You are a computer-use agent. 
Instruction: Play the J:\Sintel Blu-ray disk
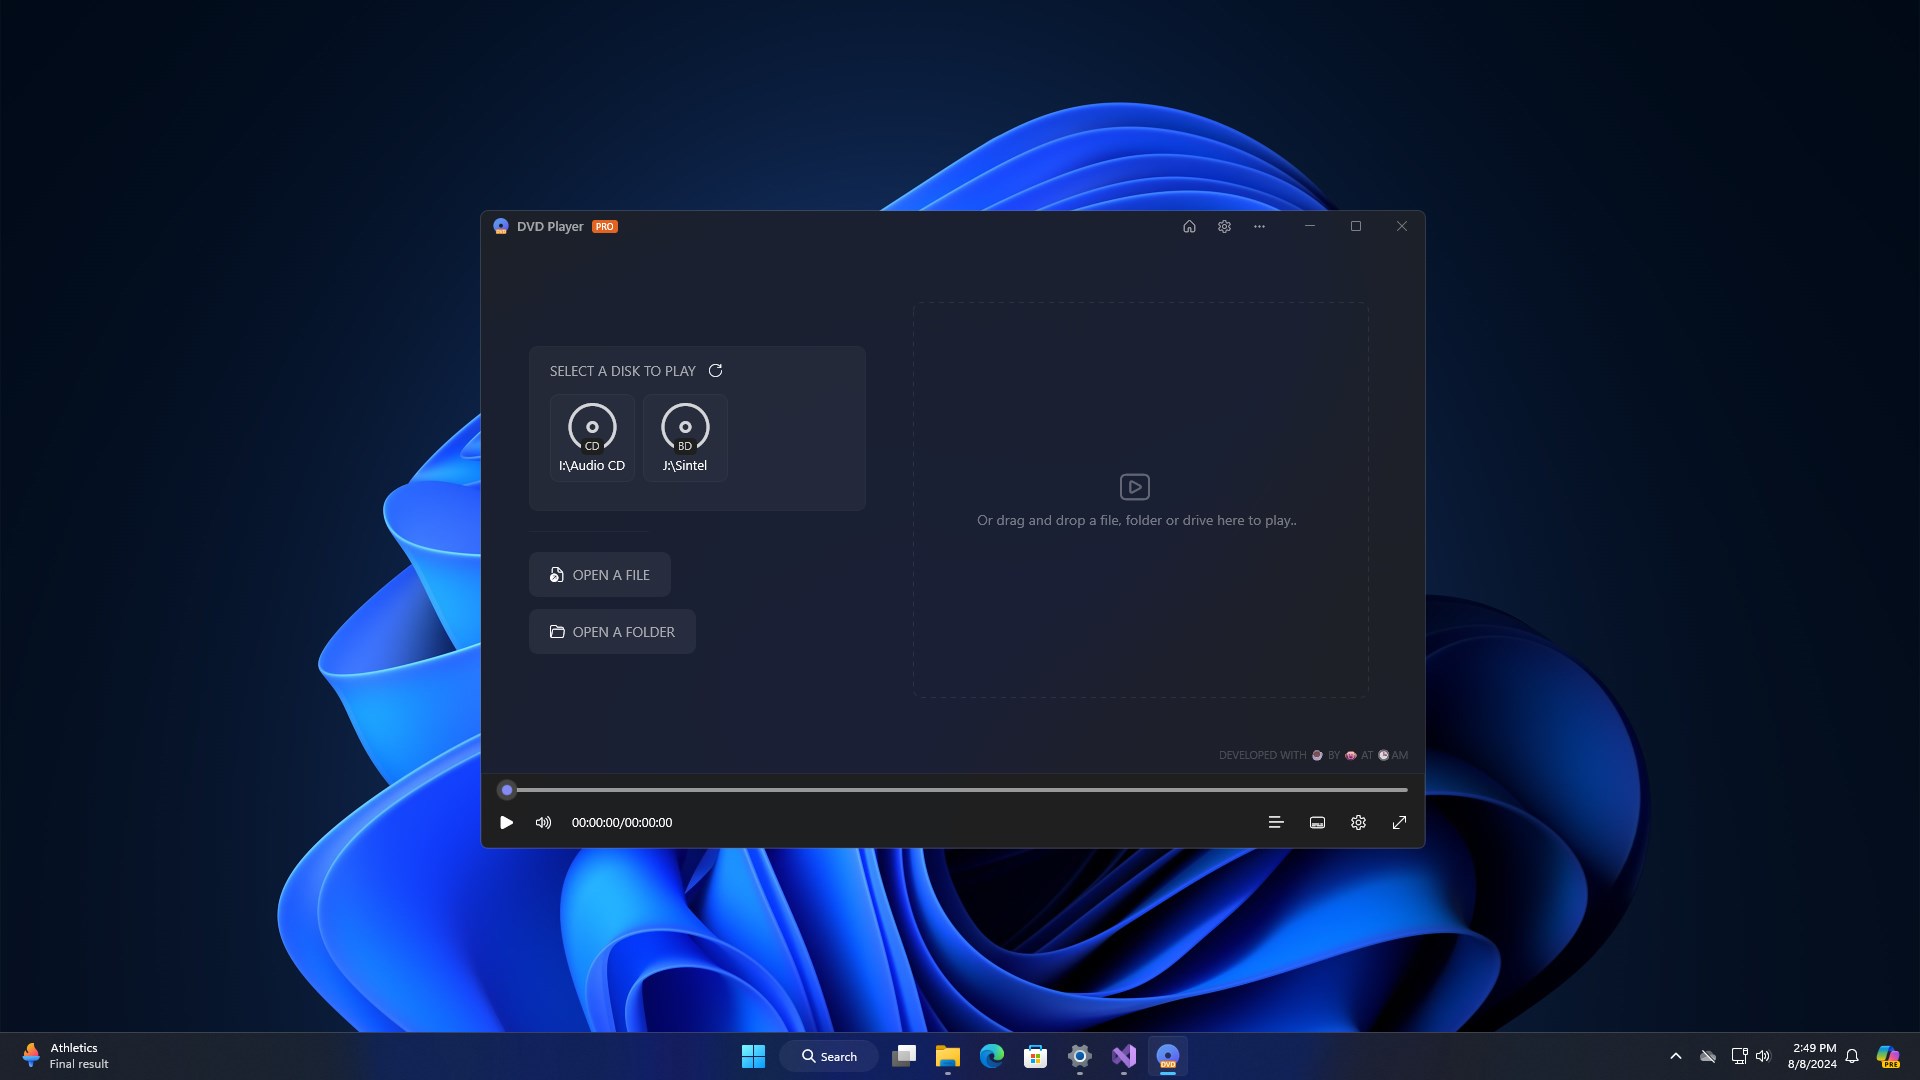(x=684, y=437)
